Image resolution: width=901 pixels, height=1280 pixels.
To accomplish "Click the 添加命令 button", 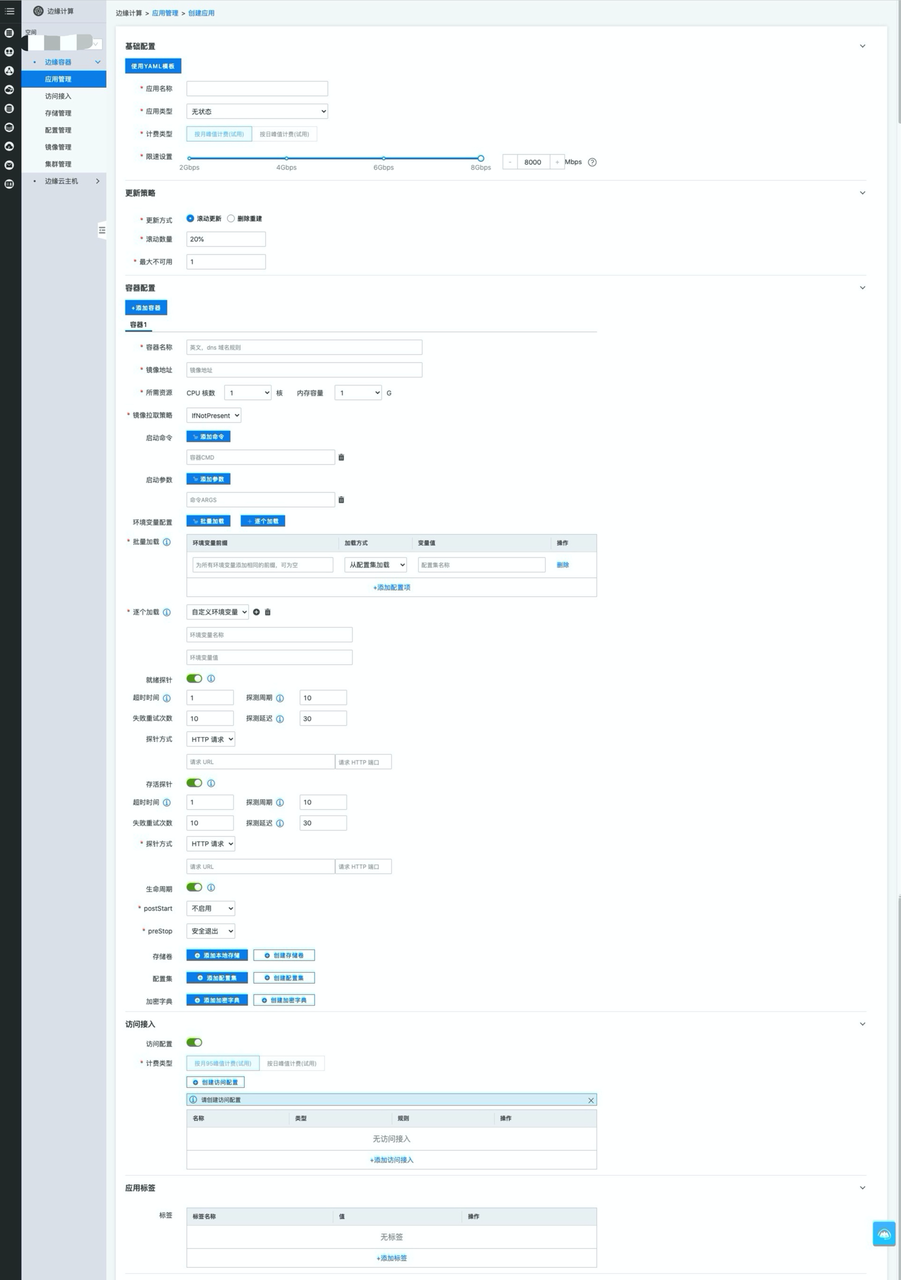I will pos(208,437).
